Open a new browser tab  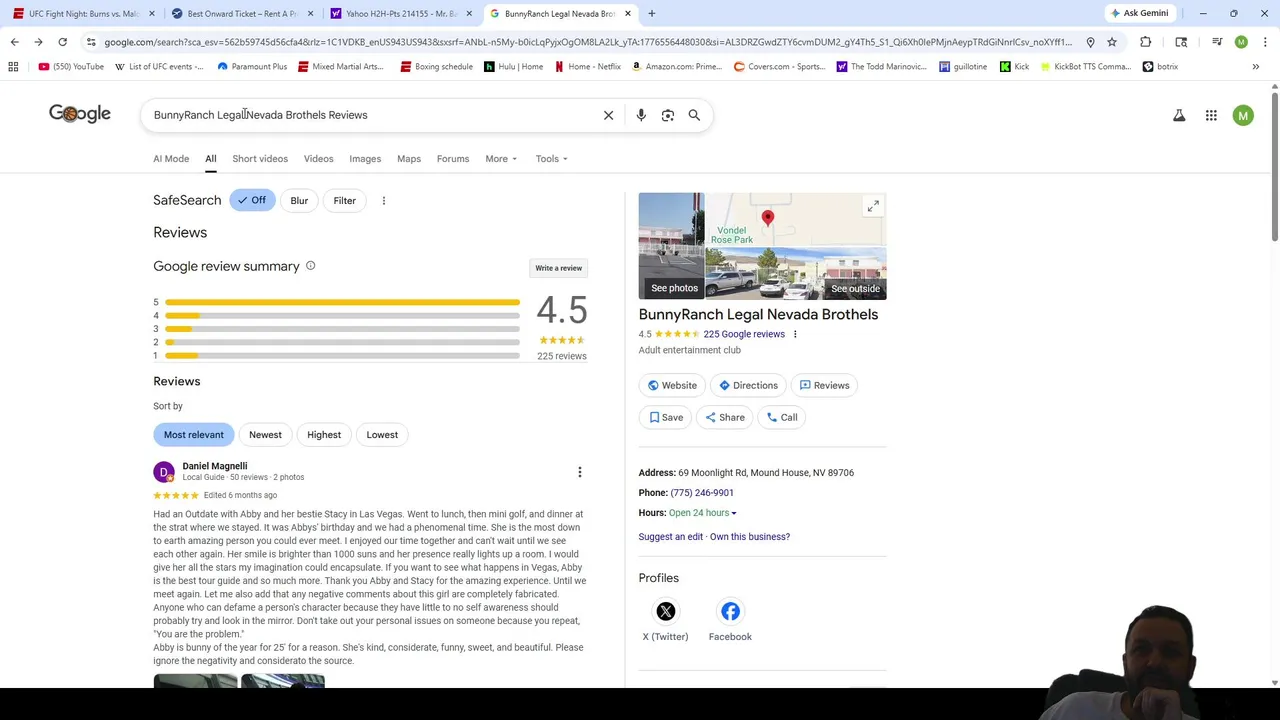[x=651, y=13]
